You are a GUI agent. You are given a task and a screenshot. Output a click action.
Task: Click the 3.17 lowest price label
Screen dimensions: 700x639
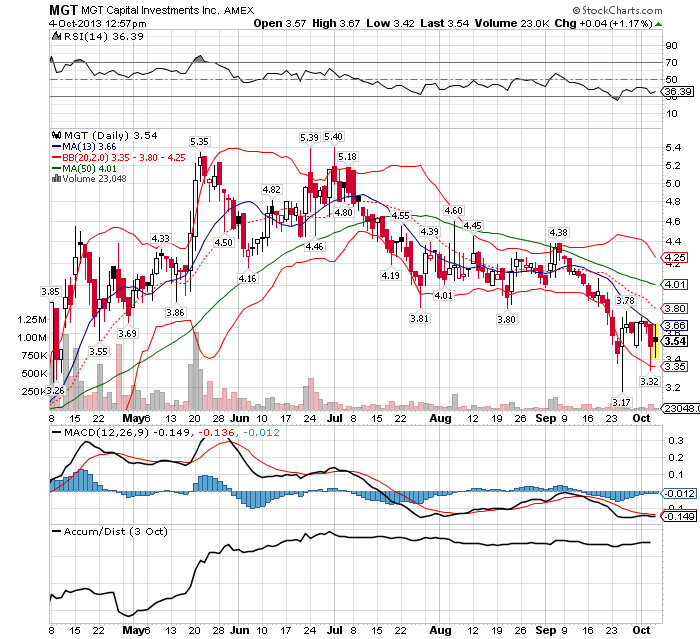tap(621, 402)
